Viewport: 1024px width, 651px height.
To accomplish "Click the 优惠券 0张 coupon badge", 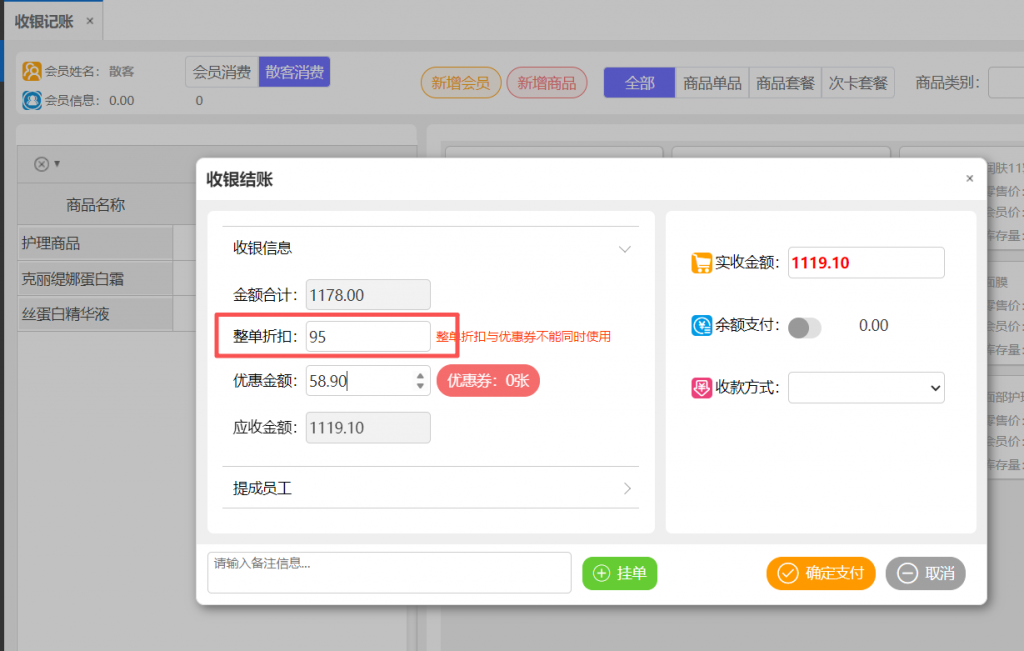I will pos(488,380).
